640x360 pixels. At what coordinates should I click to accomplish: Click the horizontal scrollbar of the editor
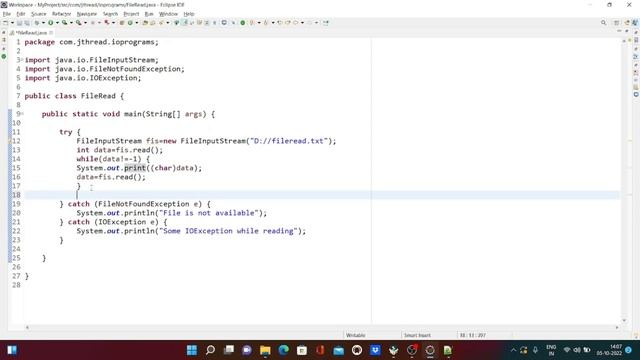click(x=322, y=327)
